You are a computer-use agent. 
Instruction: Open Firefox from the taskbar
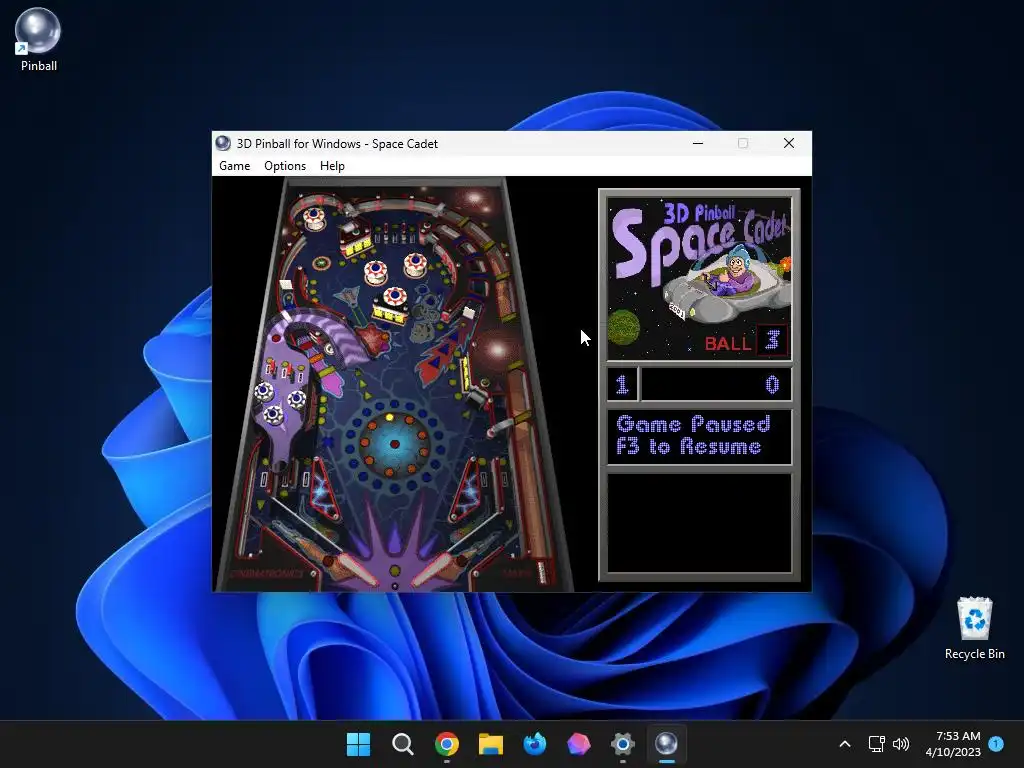coord(534,744)
